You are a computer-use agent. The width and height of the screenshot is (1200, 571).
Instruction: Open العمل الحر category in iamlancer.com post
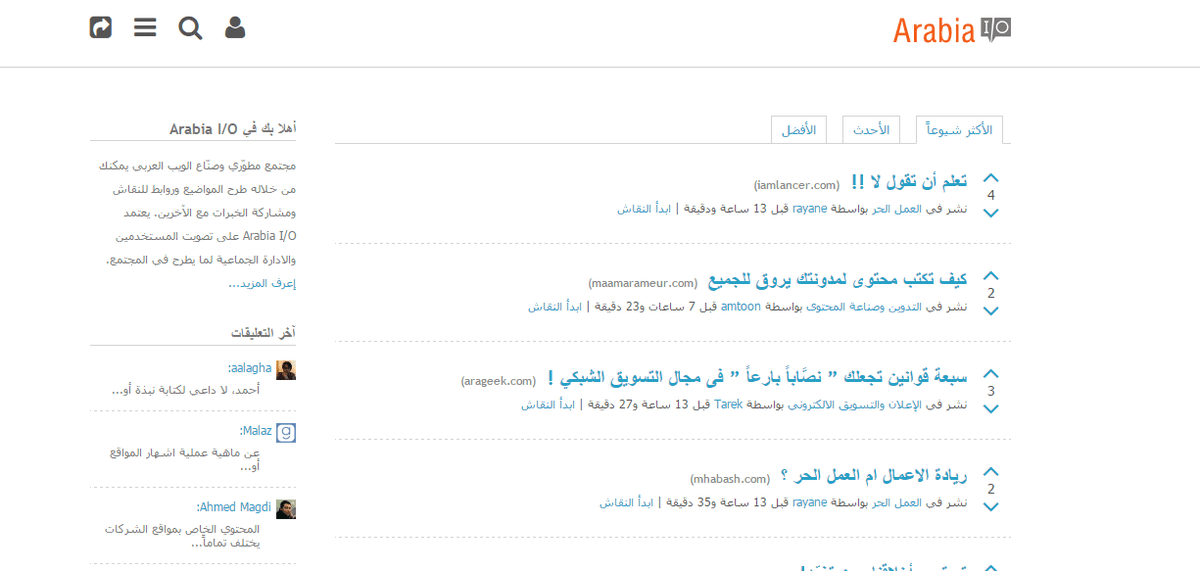896,209
